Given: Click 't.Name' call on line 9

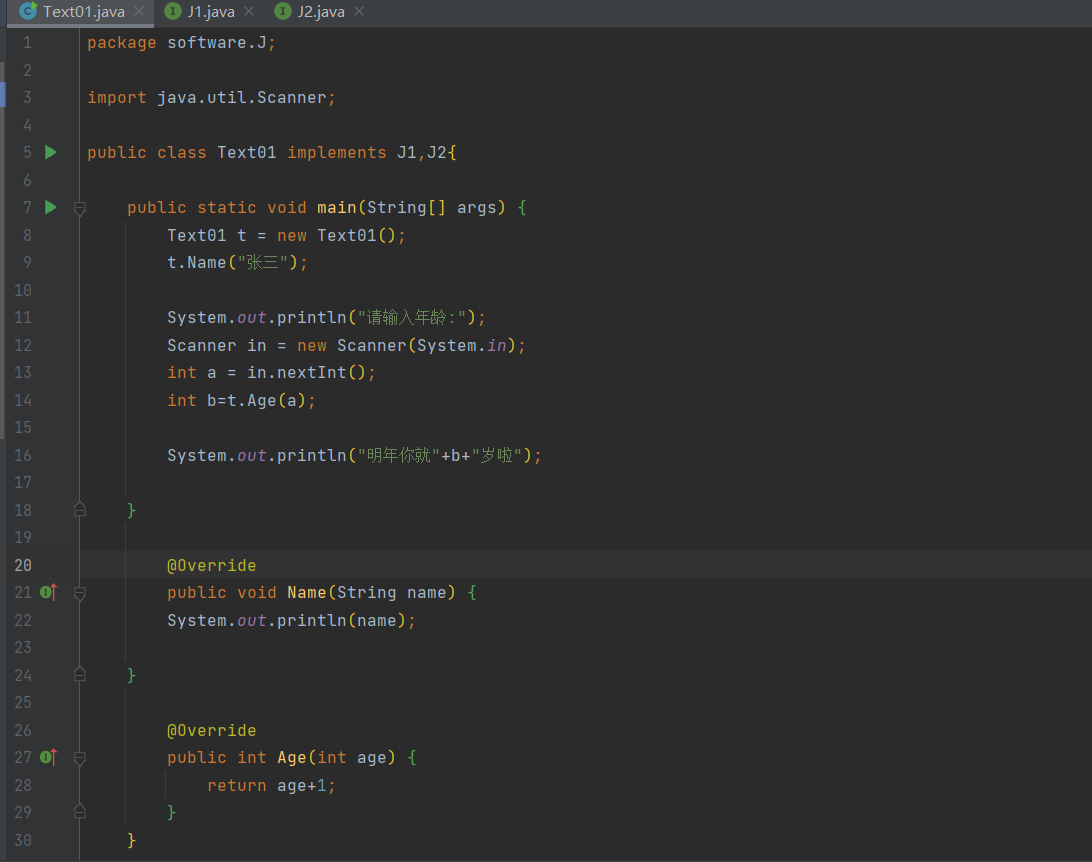Looking at the screenshot, I should pyautogui.click(x=196, y=262).
